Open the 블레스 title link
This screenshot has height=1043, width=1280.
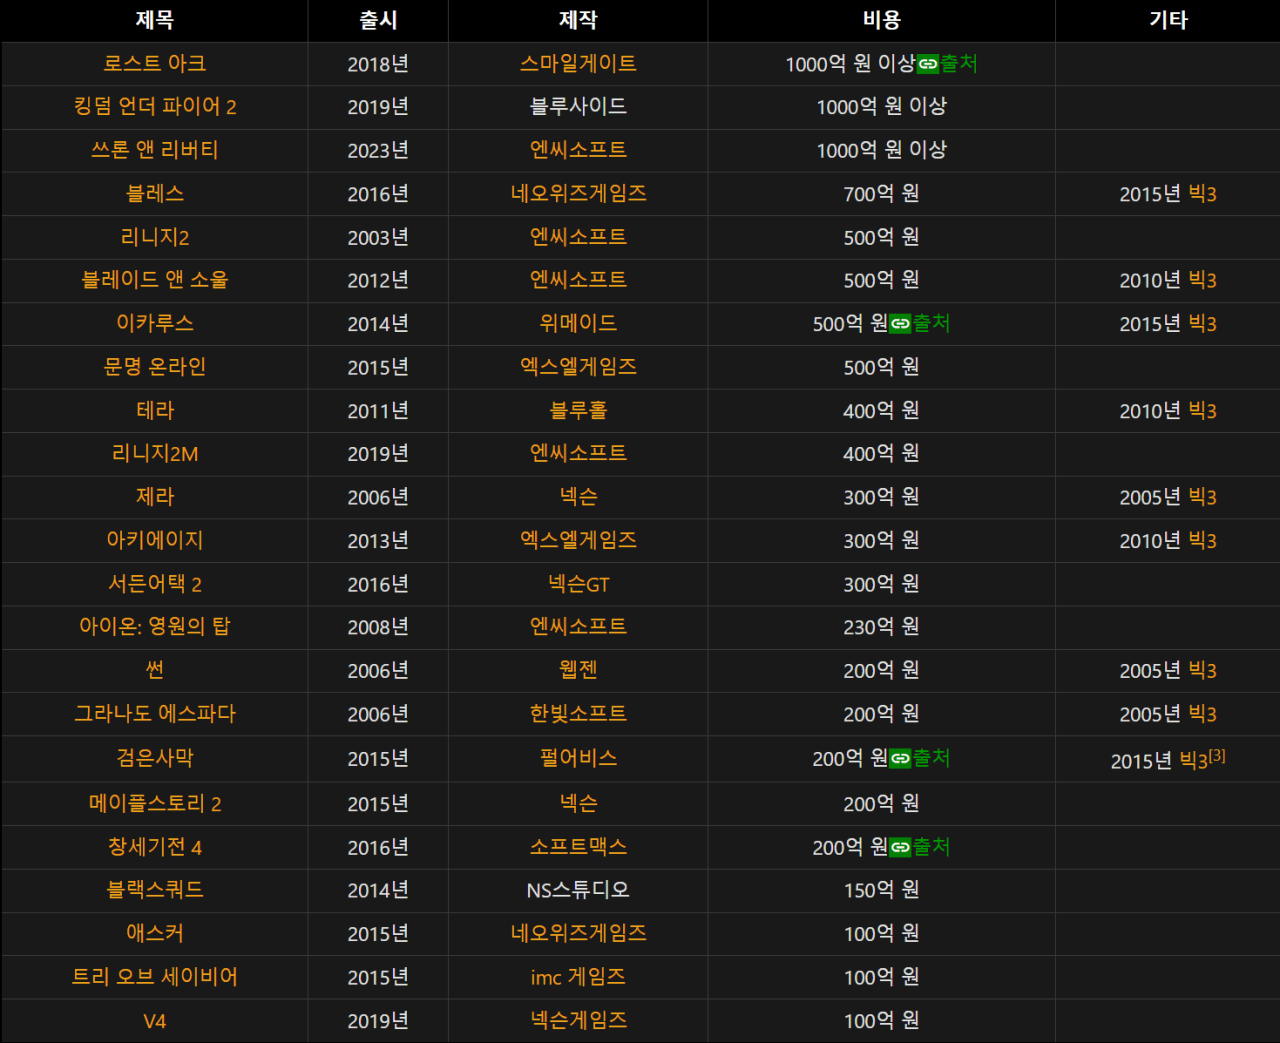pos(155,193)
